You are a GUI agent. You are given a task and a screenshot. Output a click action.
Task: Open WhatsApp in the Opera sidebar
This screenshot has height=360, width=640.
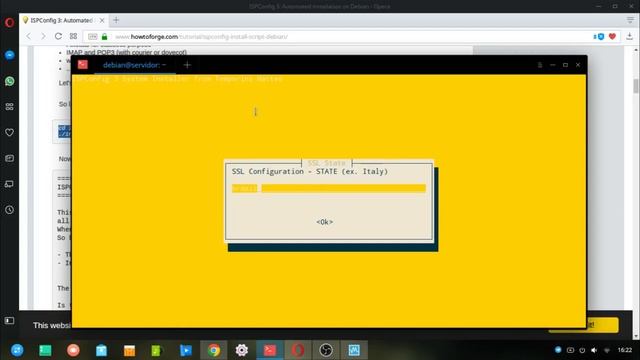(x=9, y=81)
